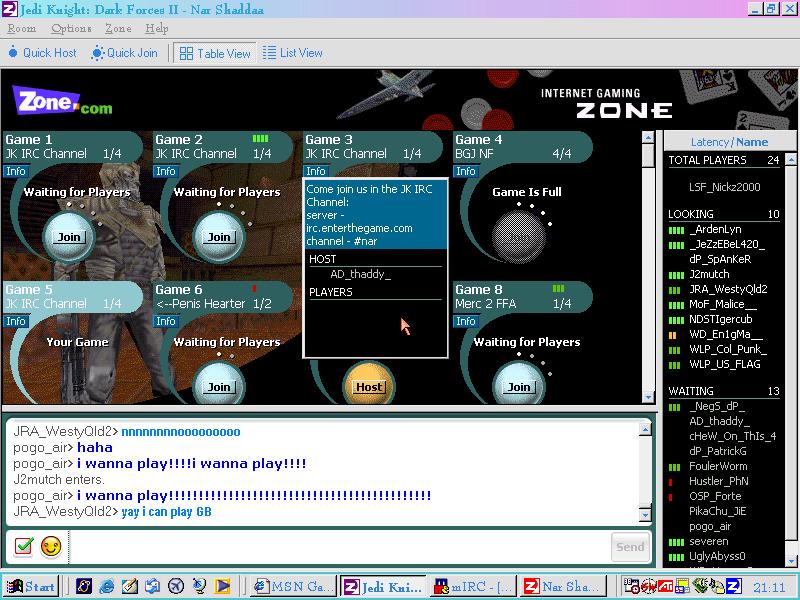Open the Options menu
Image resolution: width=800 pixels, height=600 pixels.
(x=71, y=29)
